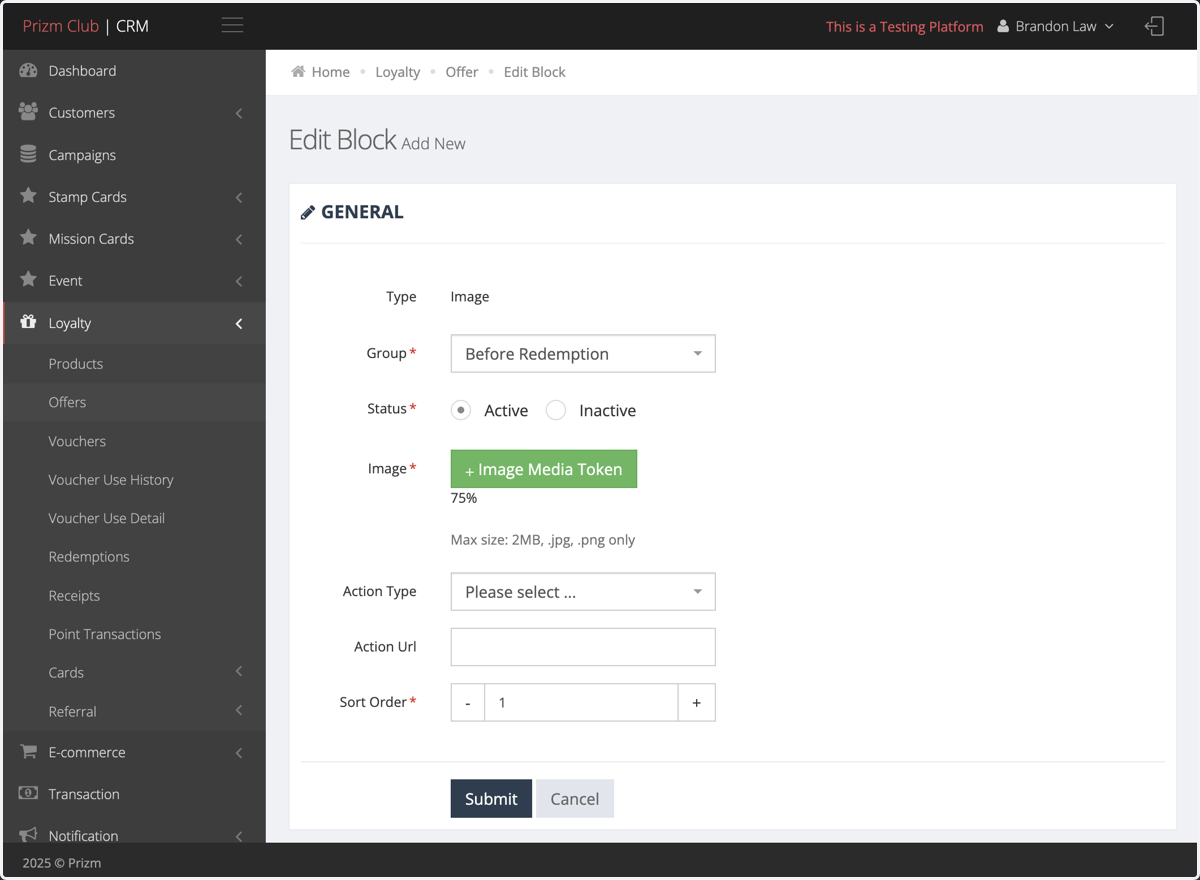
Task: Decrease Sort Order with minus button
Action: coord(468,702)
